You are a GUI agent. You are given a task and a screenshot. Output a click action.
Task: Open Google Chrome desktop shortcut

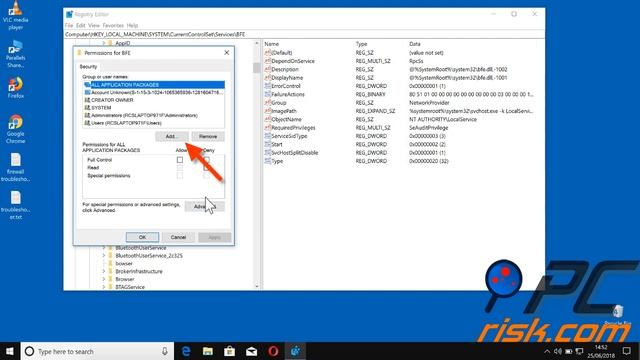point(16,129)
